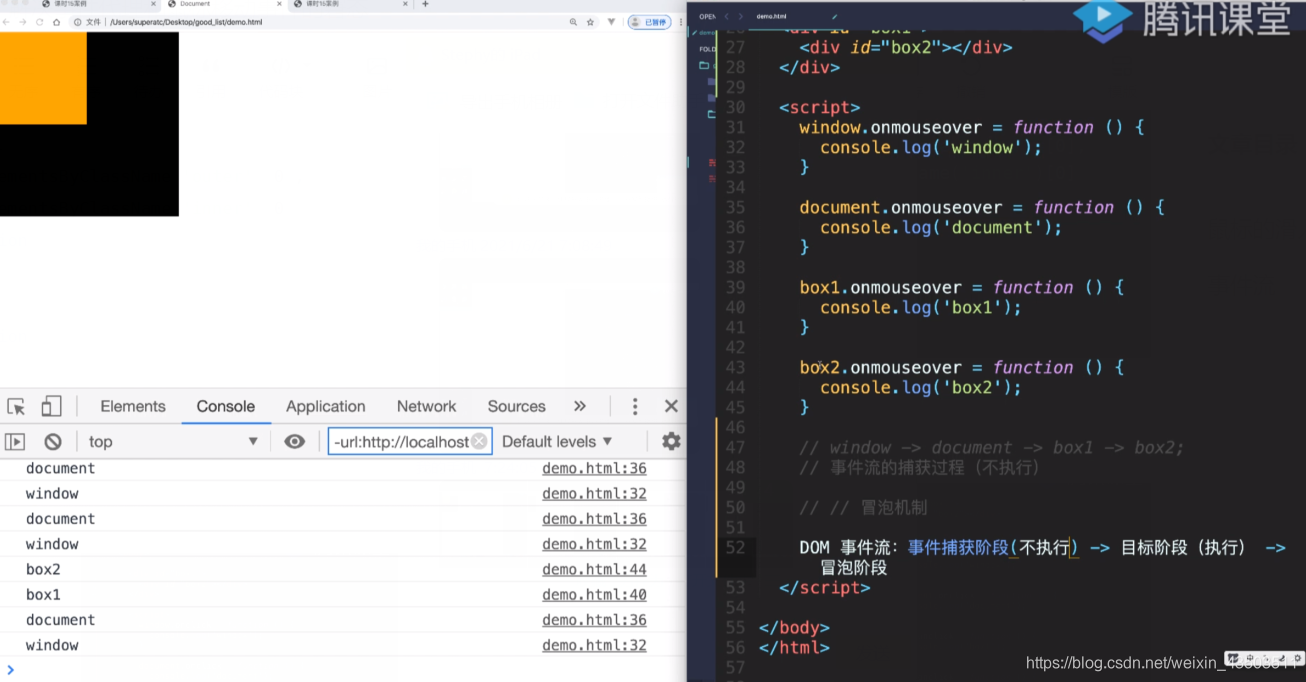The image size is (1306, 682).
Task: Click line 44 console.log('box2') in the editor
Action: tap(921, 387)
